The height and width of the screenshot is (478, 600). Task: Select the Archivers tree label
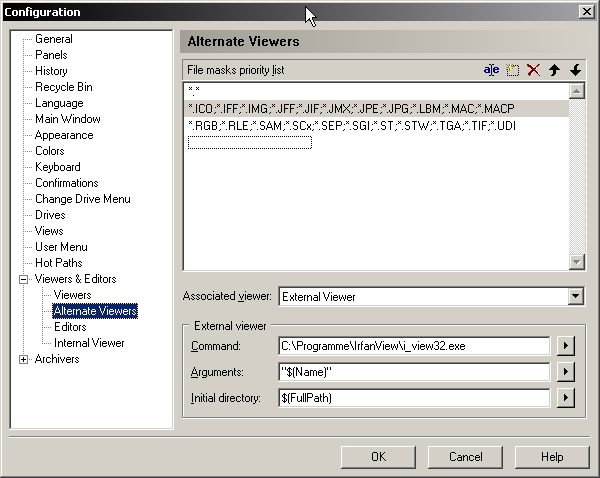pyautogui.click(x=57, y=359)
